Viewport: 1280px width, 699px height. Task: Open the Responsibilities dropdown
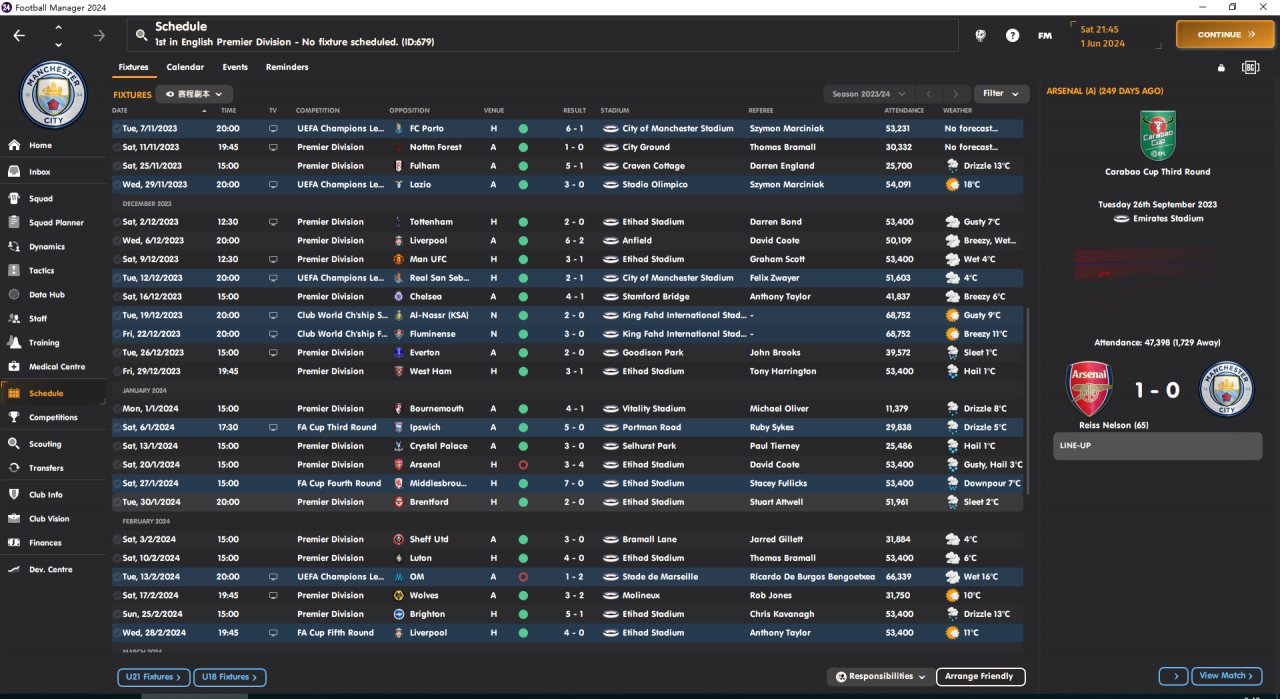tap(881, 677)
